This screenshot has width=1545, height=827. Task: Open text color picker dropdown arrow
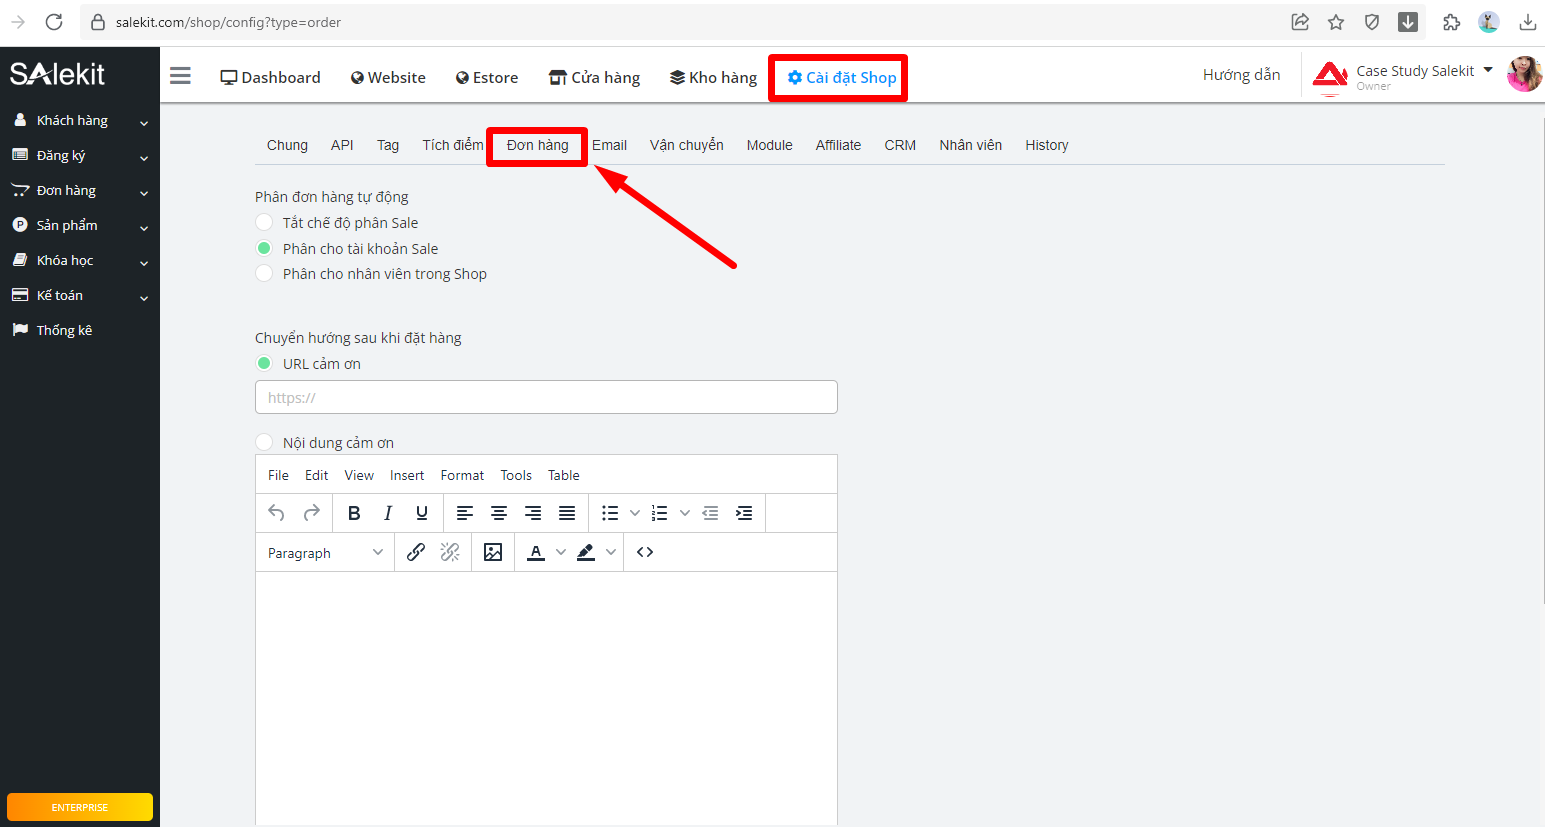(561, 552)
